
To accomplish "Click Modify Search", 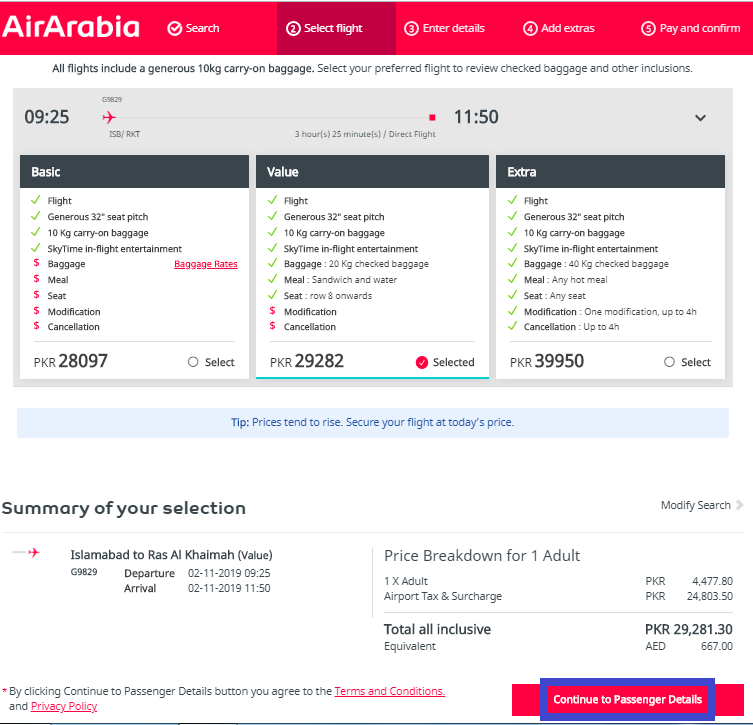I will coord(695,505).
